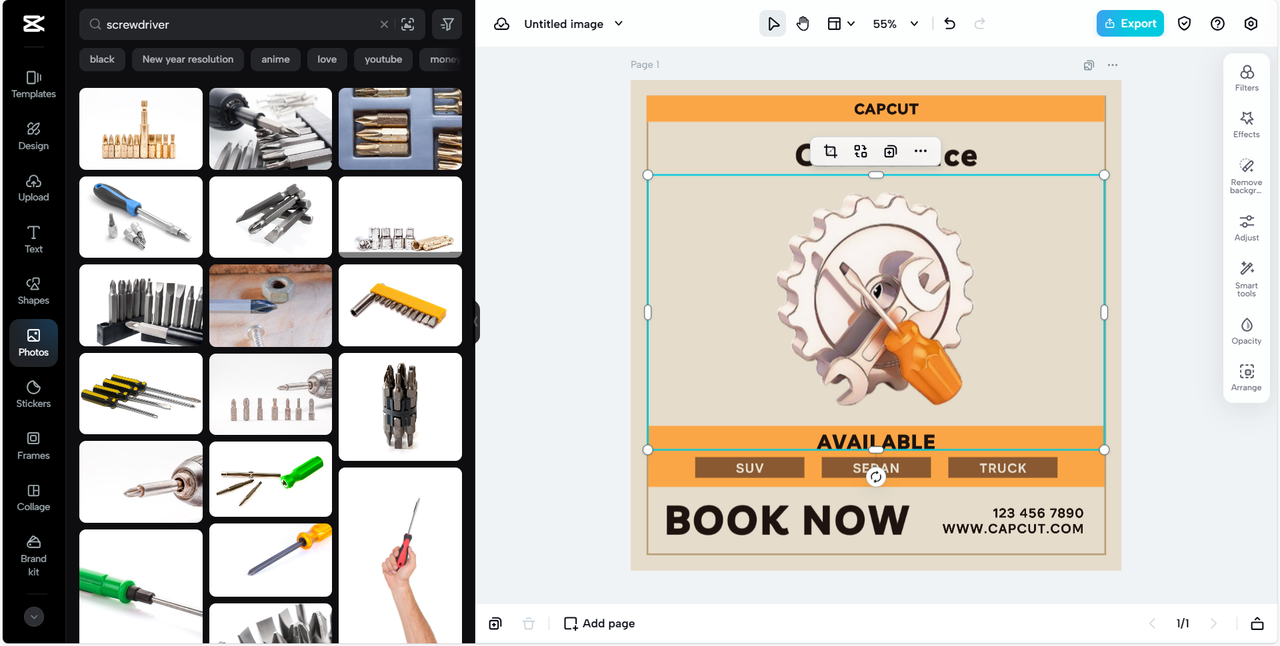Select the anime suggestion tag

coord(276,59)
